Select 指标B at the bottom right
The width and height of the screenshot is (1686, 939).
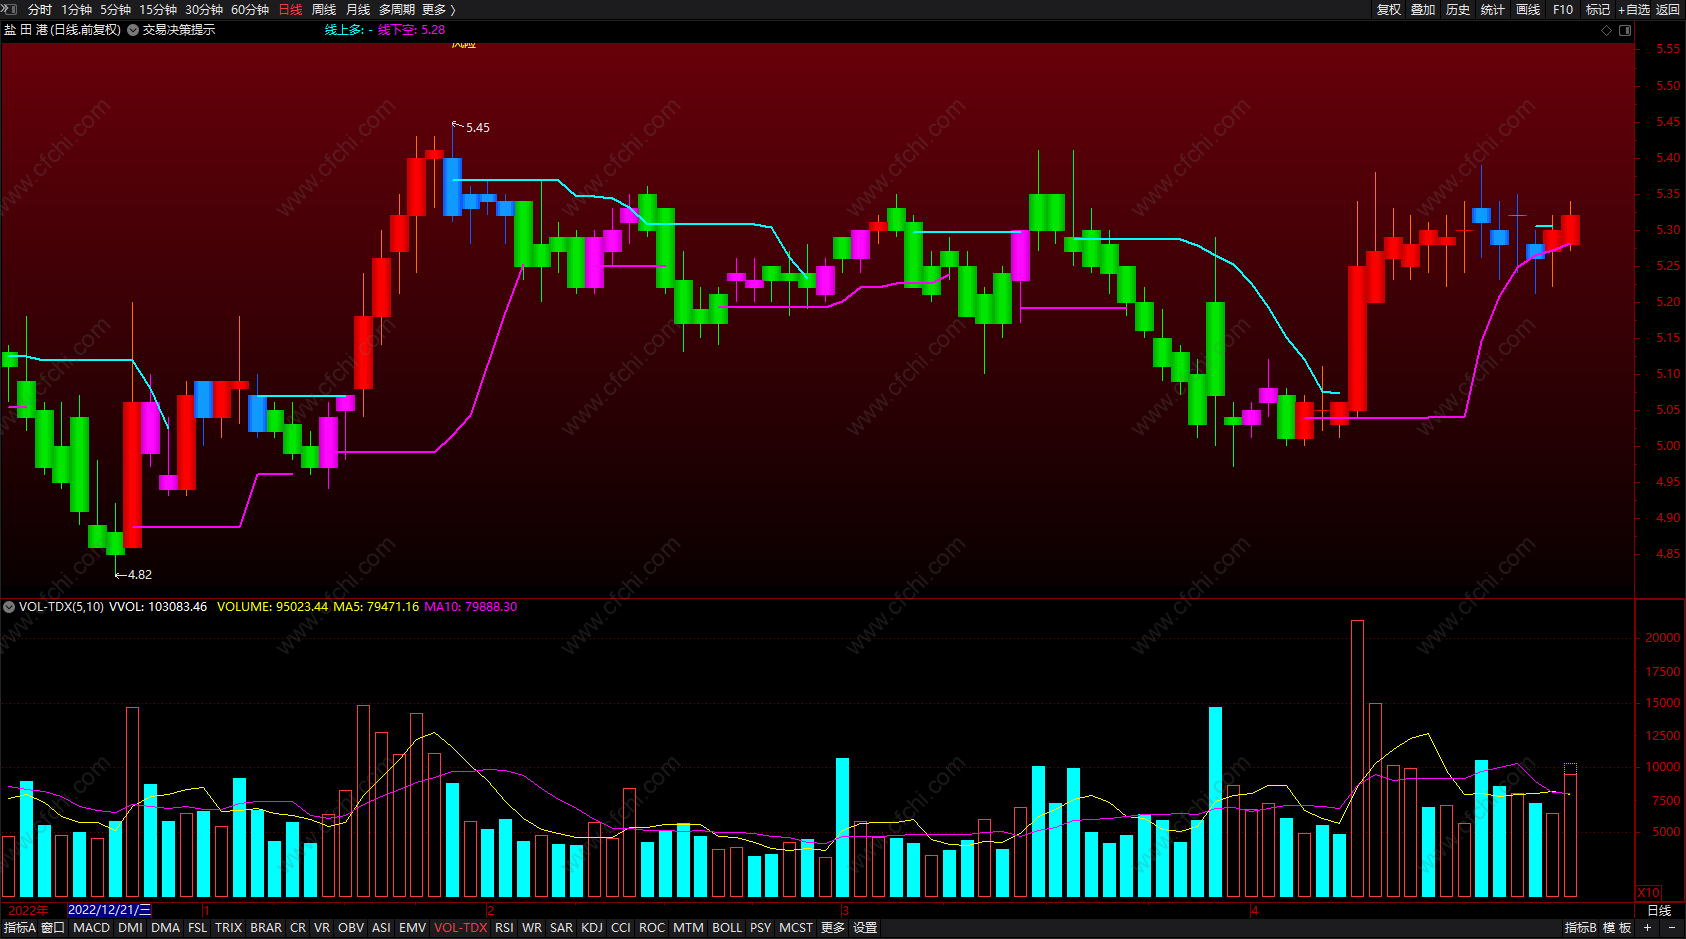pyautogui.click(x=1581, y=928)
